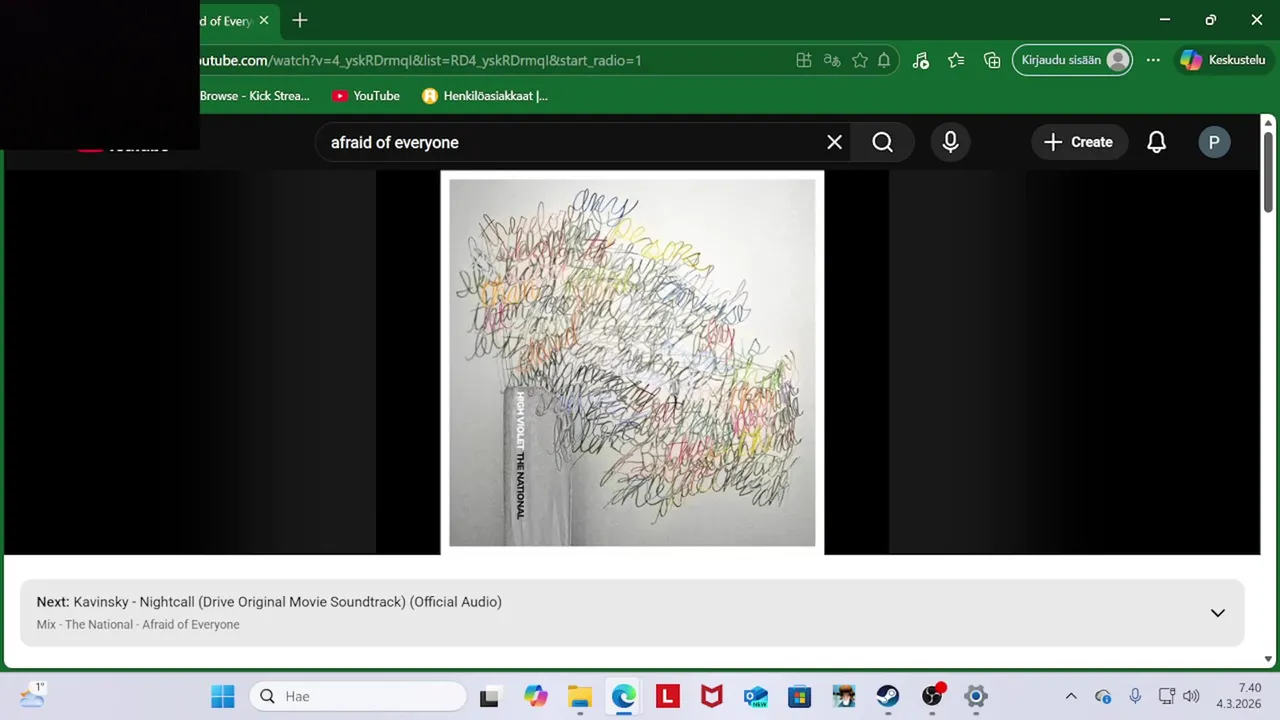Click the YouTube search magnifier button
This screenshot has width=1280, height=720.
coord(882,142)
